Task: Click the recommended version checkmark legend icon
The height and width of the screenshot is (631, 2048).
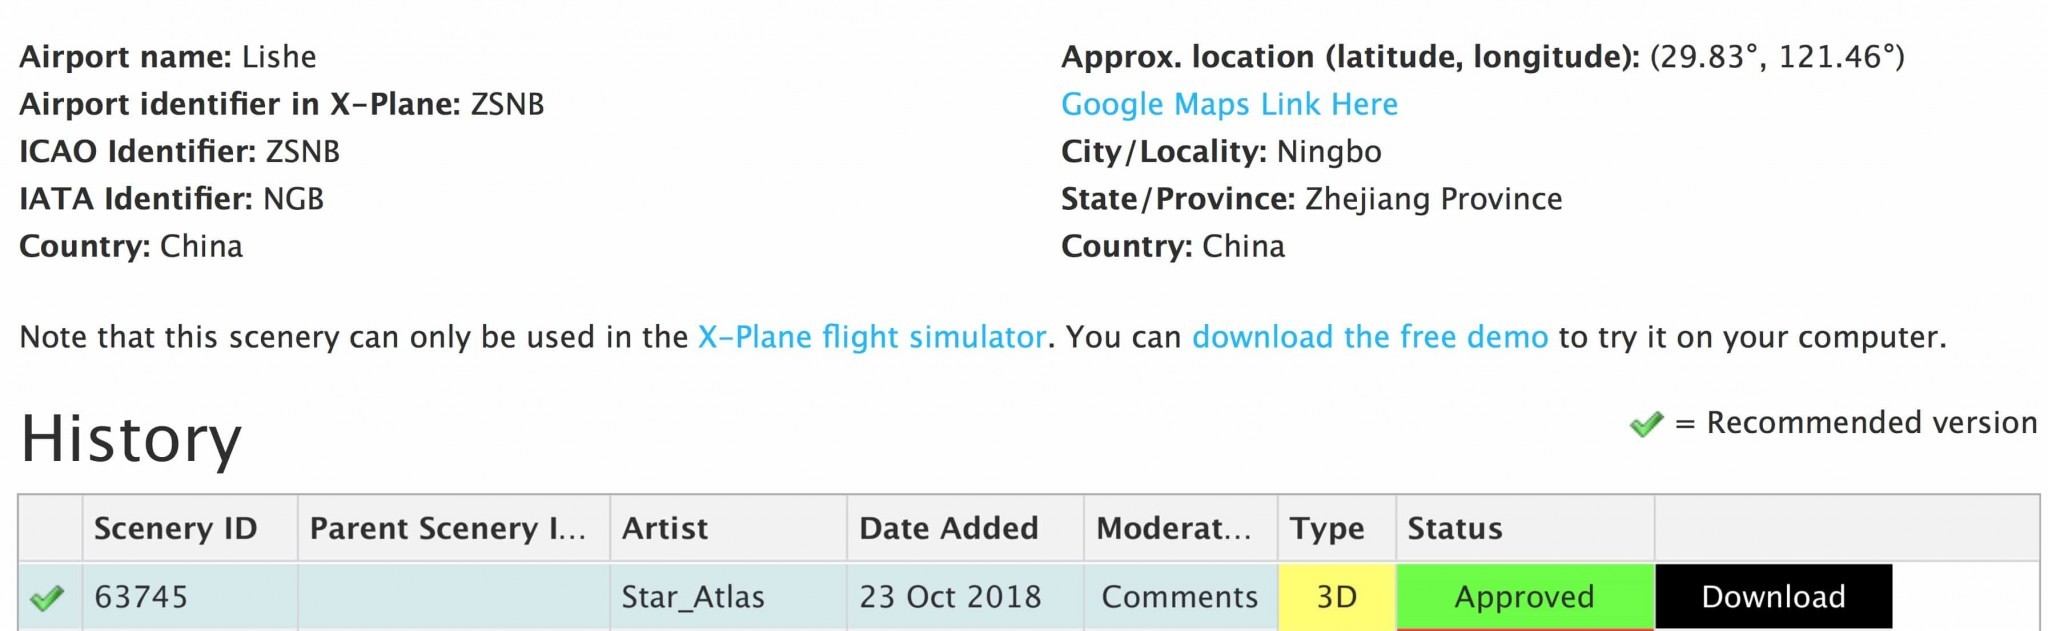Action: pos(1646,424)
